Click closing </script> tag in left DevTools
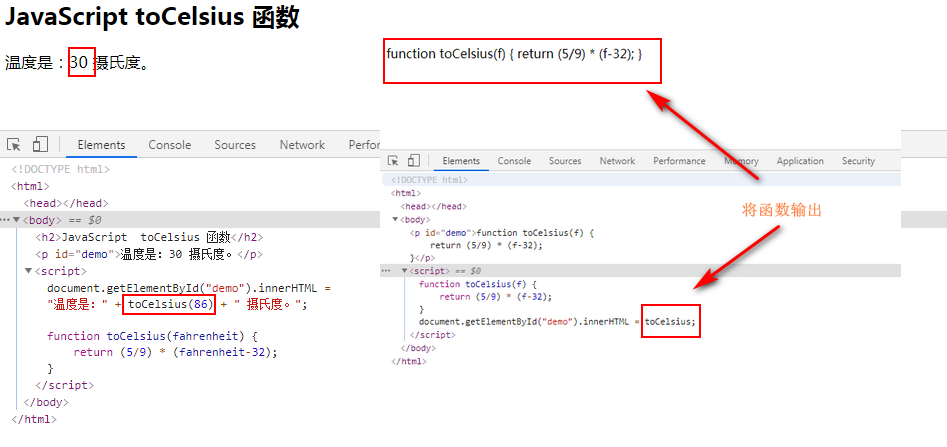Viewport: 947px width, 447px height. point(65,385)
